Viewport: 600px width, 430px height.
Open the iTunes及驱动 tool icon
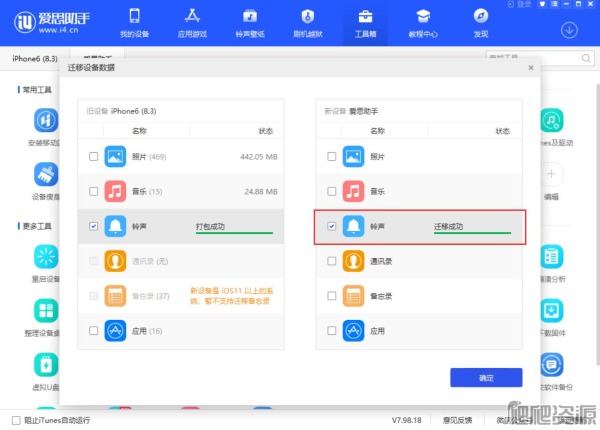click(x=552, y=120)
